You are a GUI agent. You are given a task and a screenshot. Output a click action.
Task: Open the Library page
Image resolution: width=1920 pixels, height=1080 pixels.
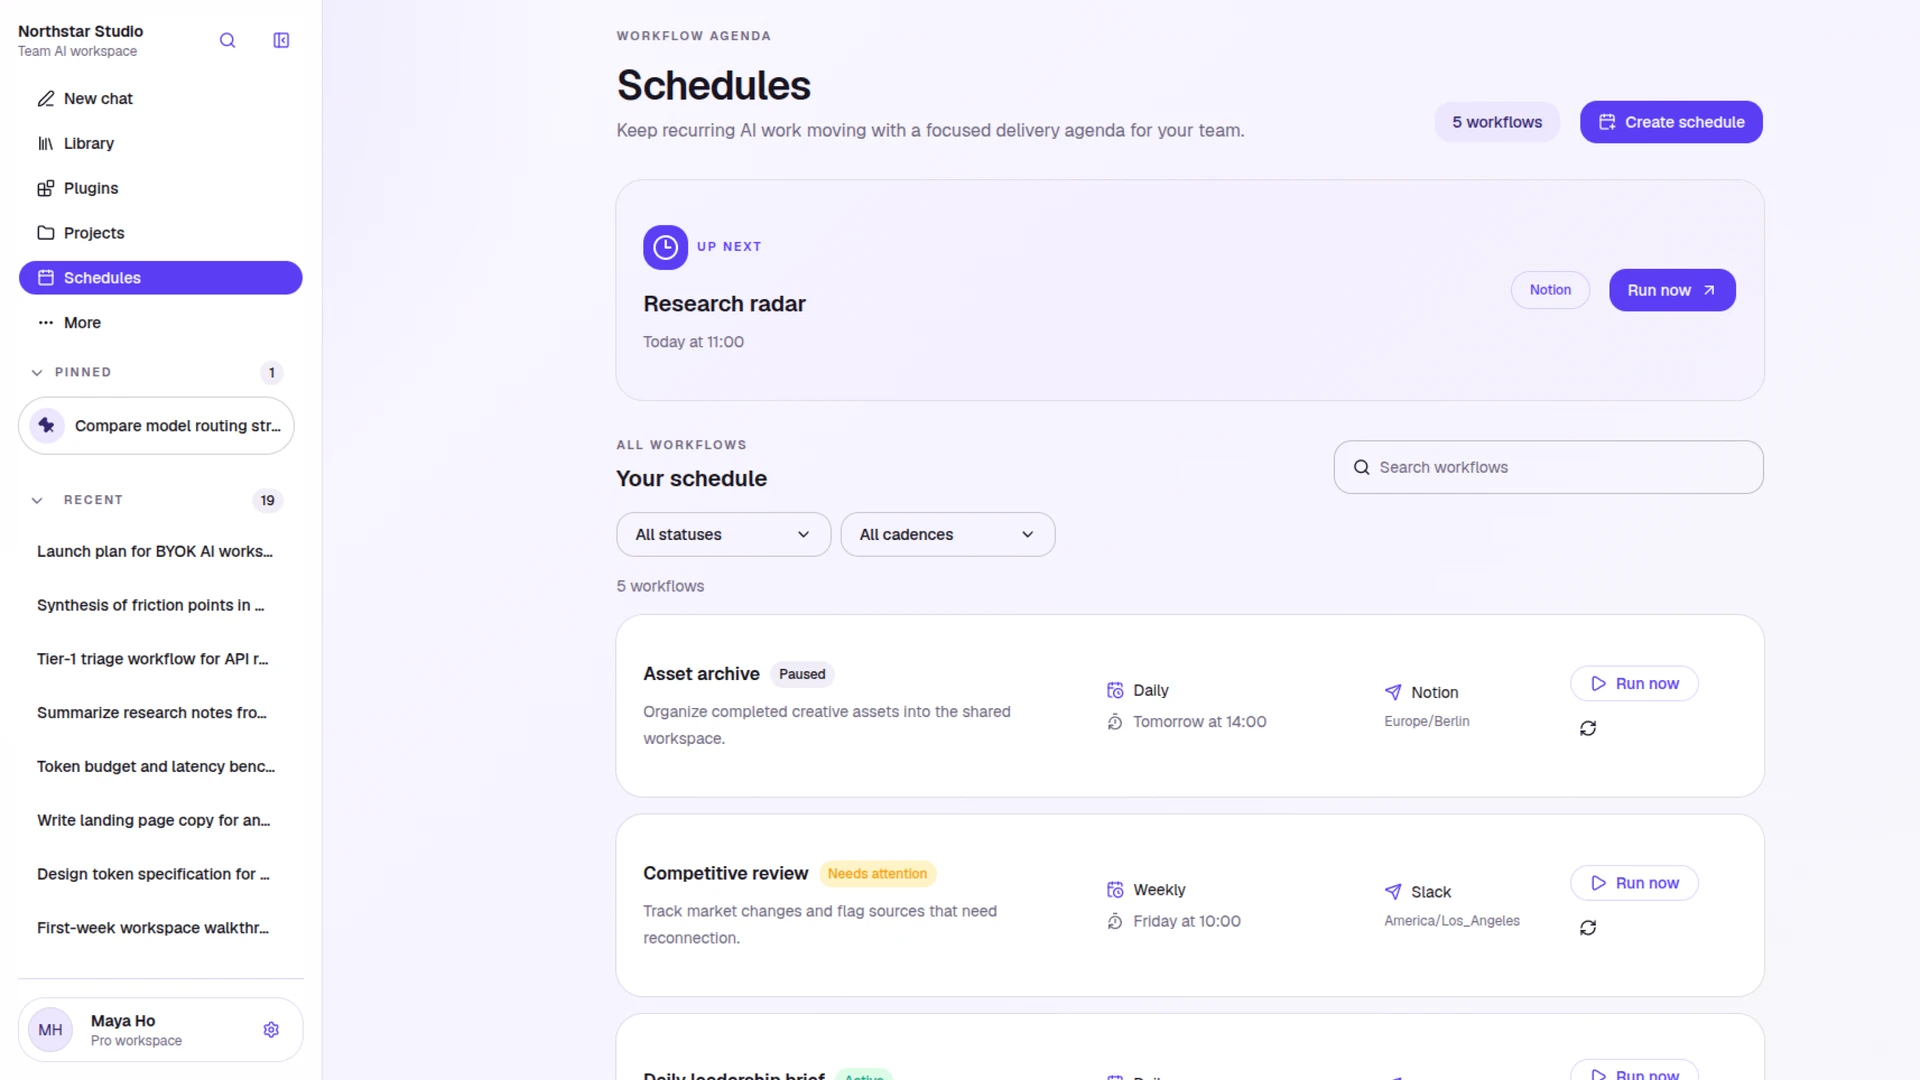pyautogui.click(x=160, y=144)
